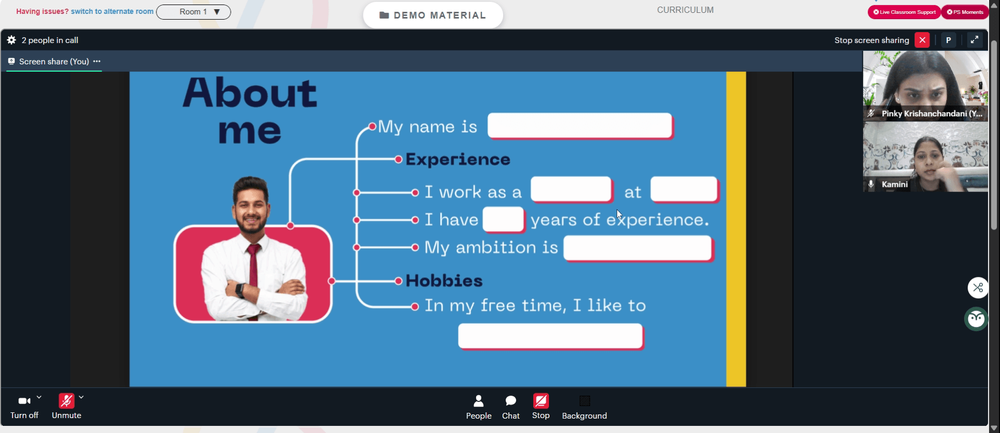The image size is (1000, 433).
Task: Click the name field on slide
Action: click(x=580, y=126)
